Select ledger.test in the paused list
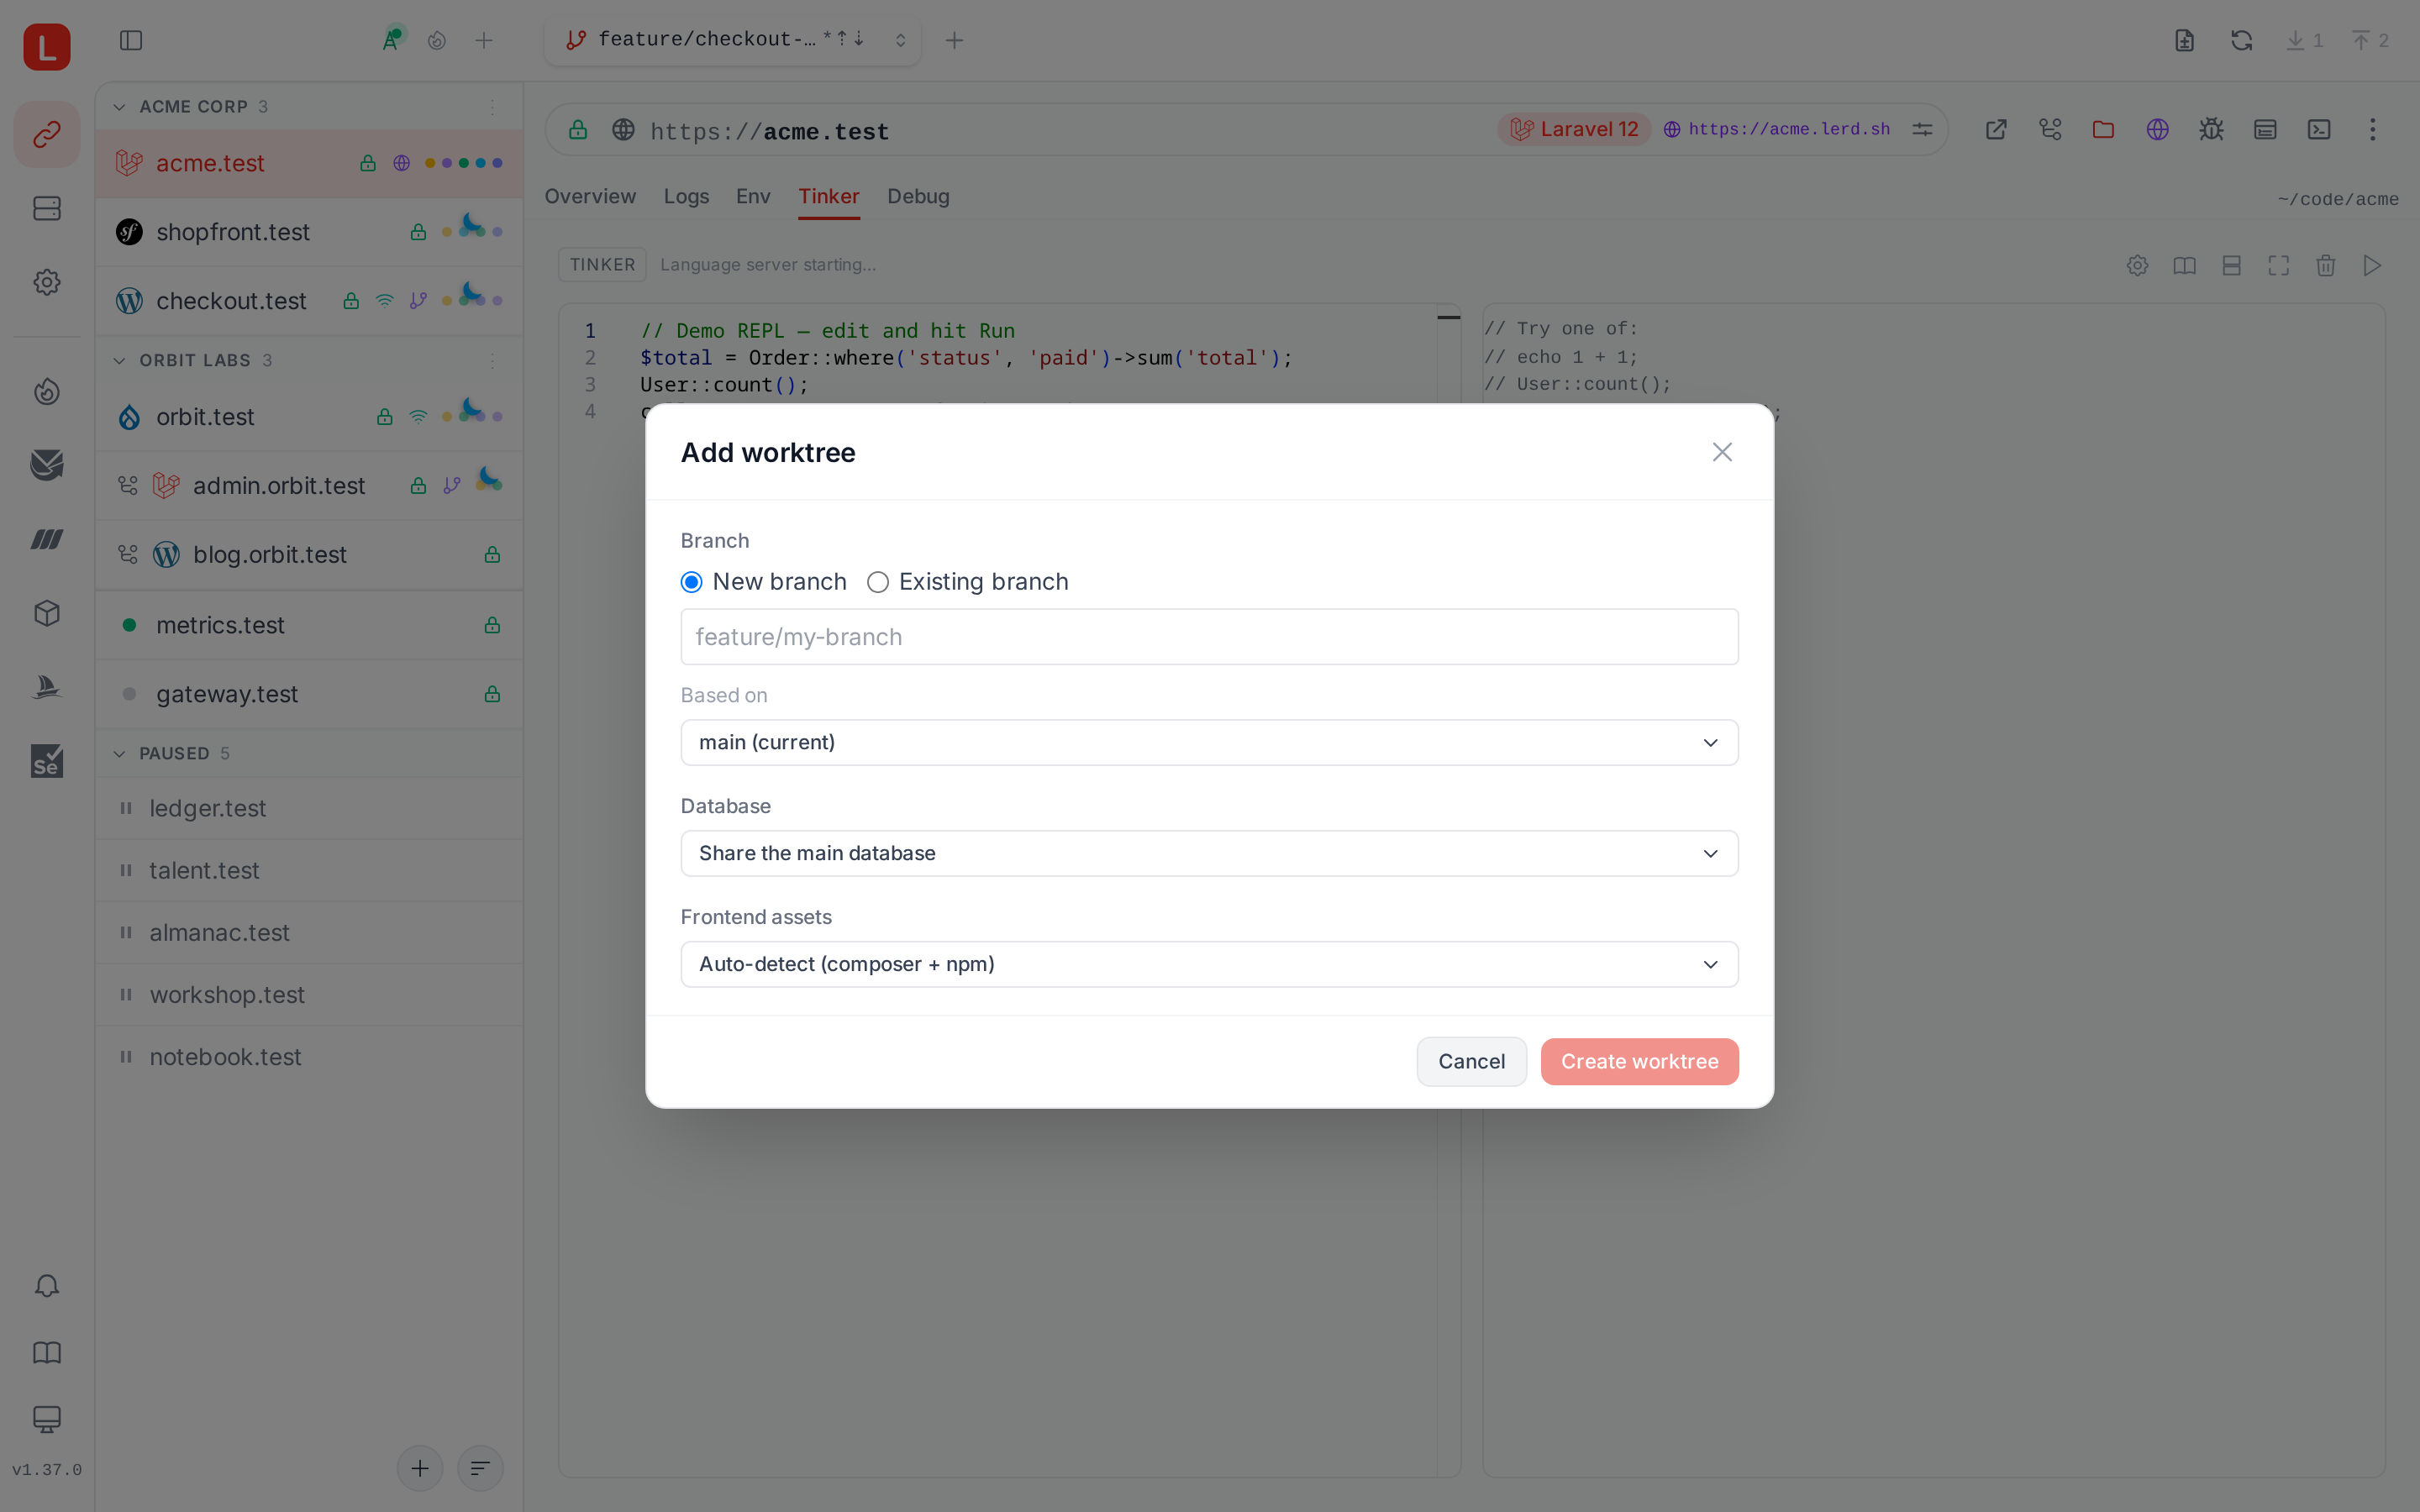 point(309,808)
